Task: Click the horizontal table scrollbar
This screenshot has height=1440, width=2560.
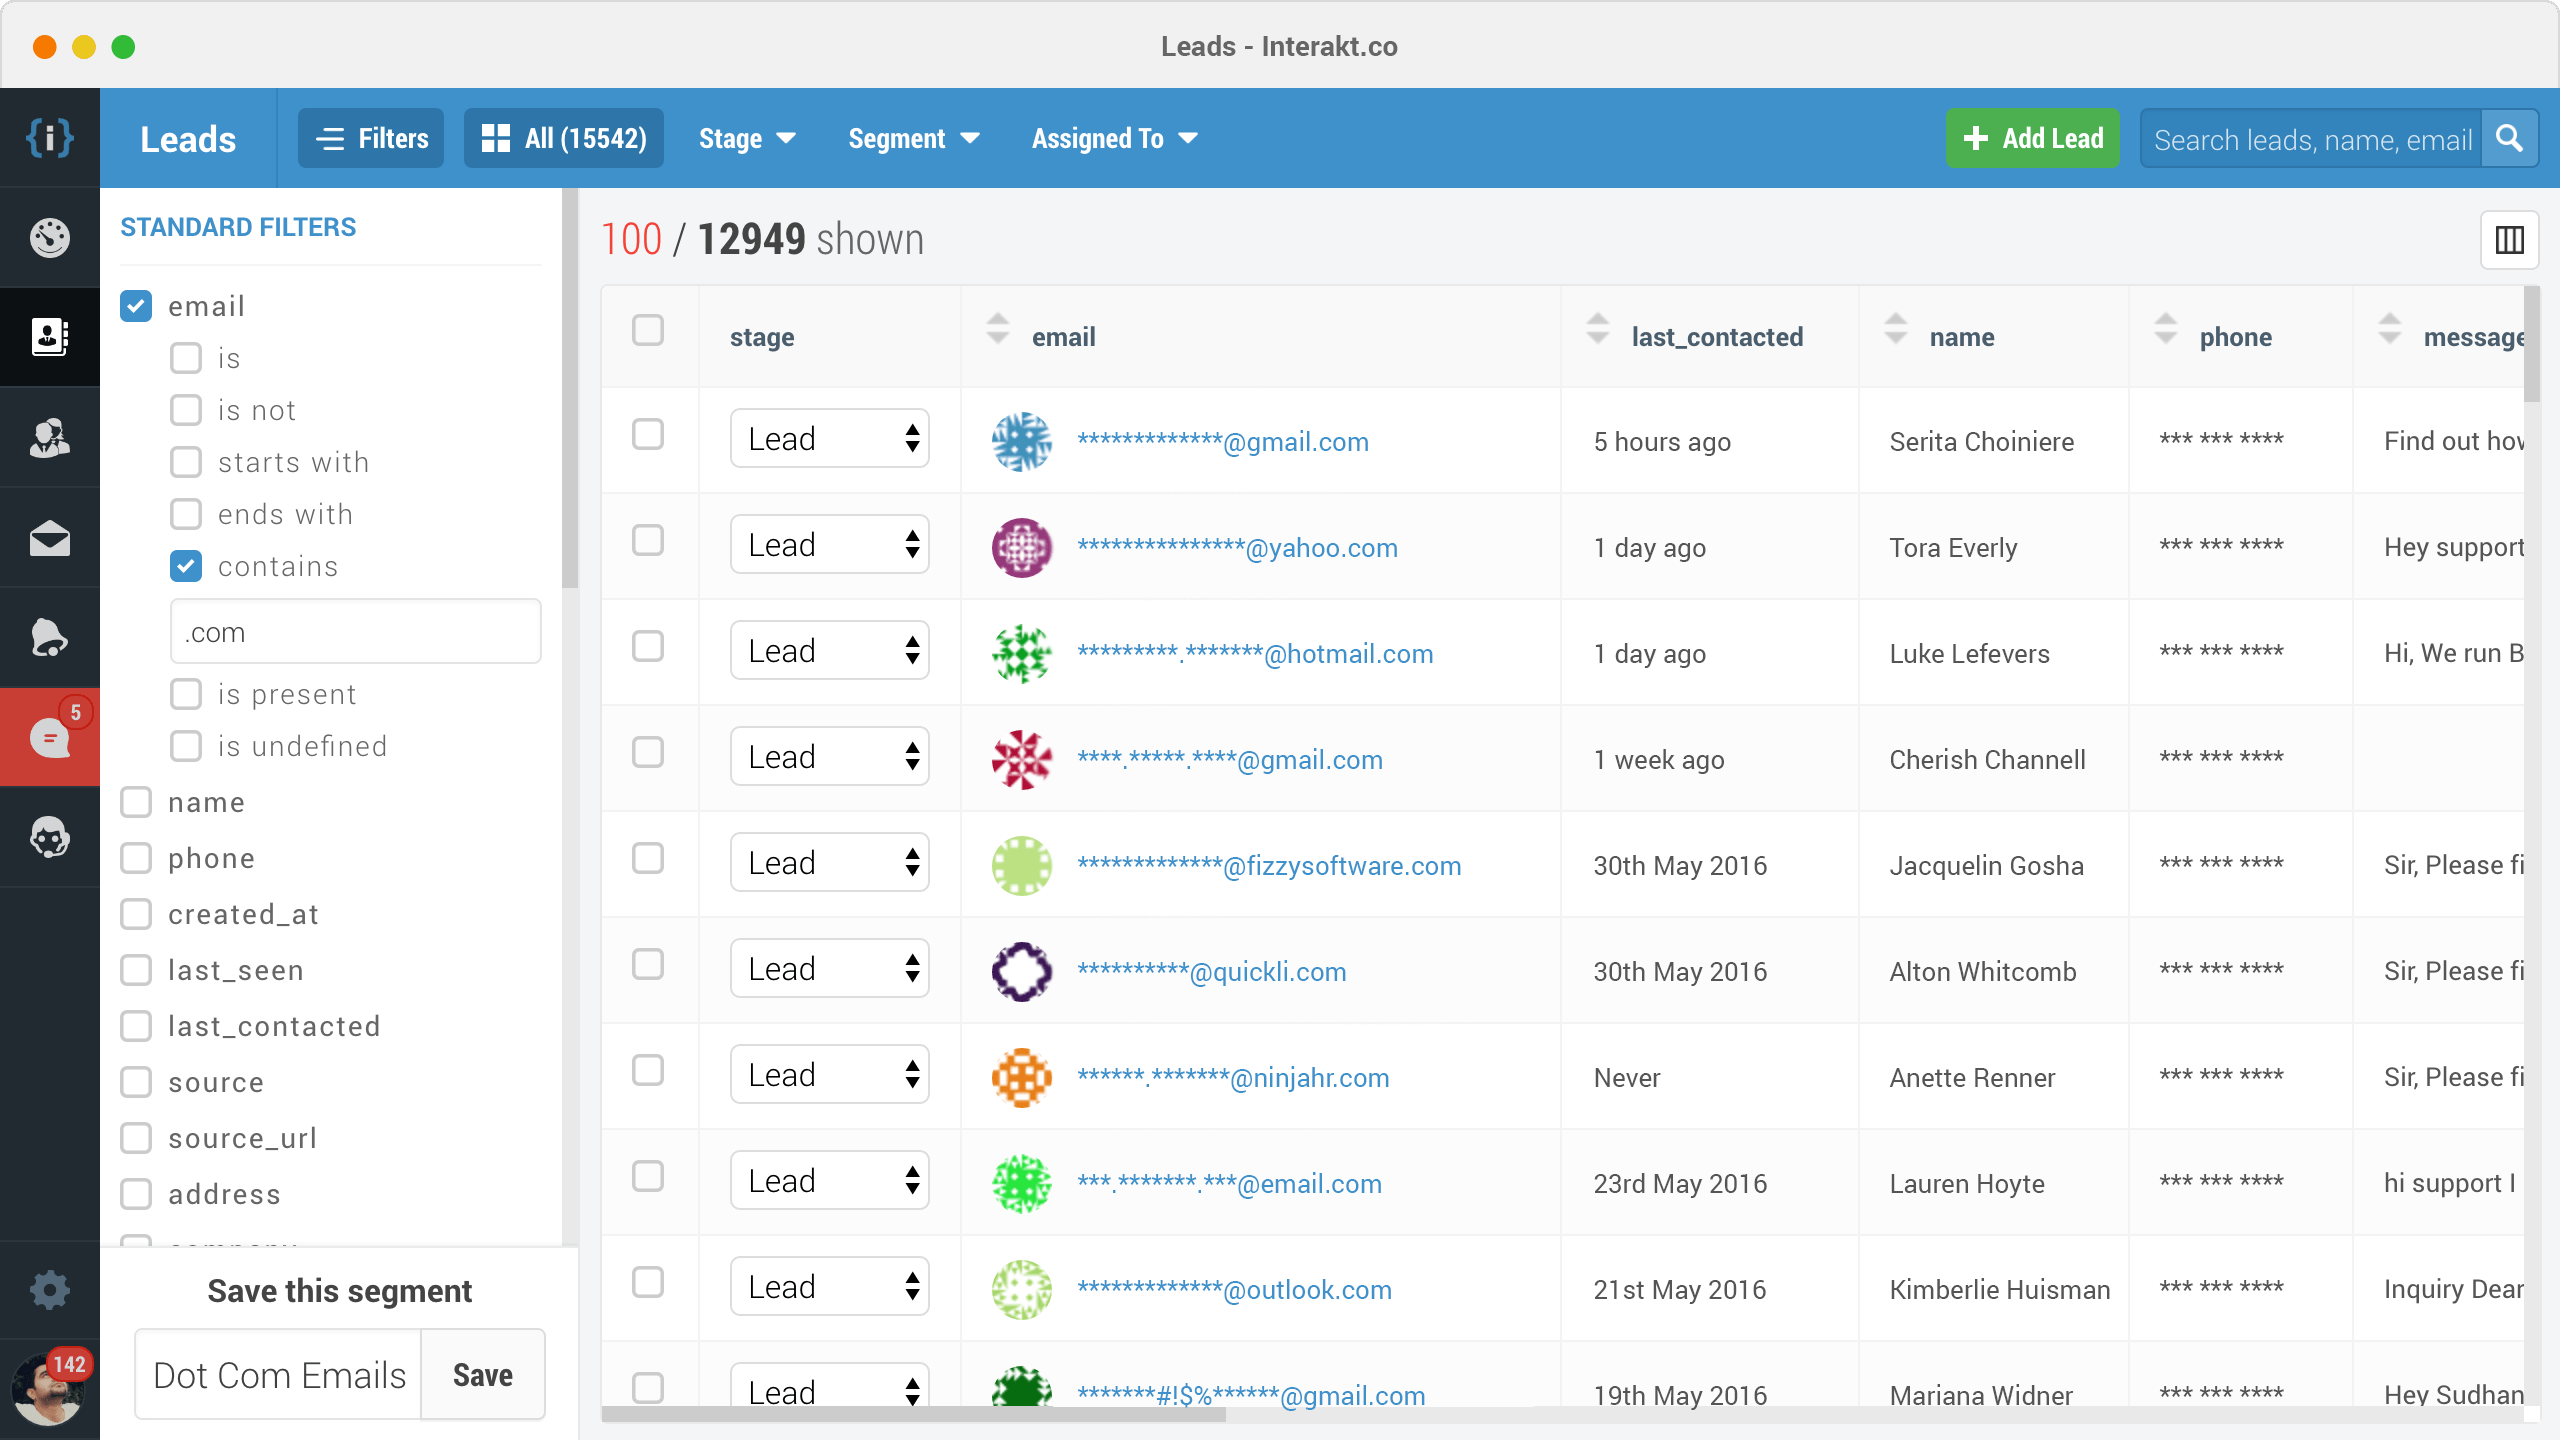Action: coord(913,1414)
